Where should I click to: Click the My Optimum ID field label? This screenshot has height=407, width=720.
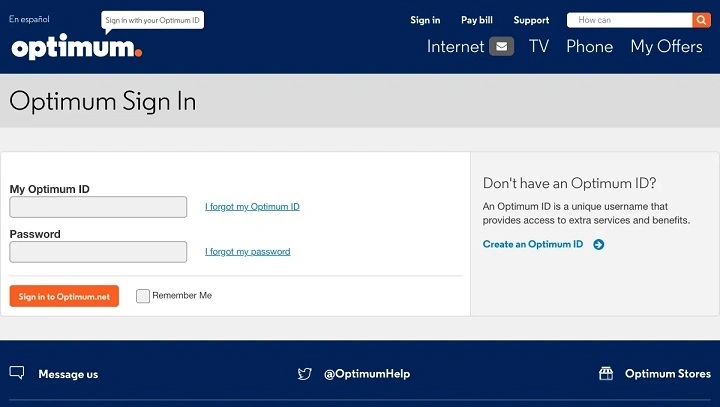click(x=50, y=189)
